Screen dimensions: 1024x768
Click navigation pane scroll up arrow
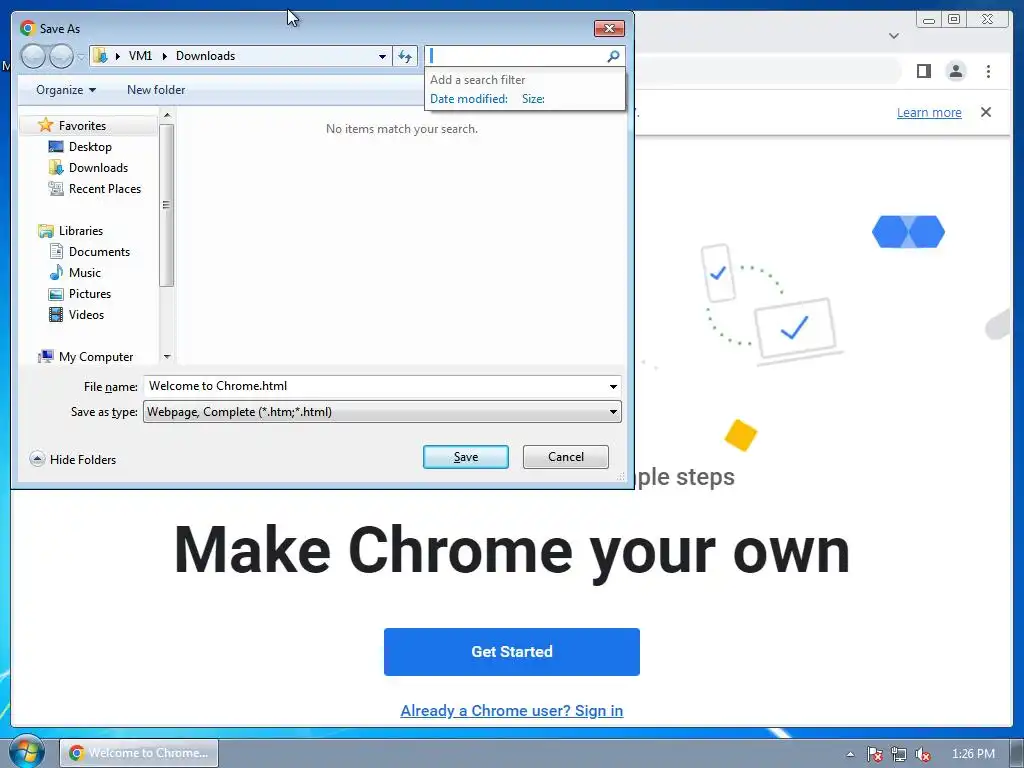click(x=167, y=115)
